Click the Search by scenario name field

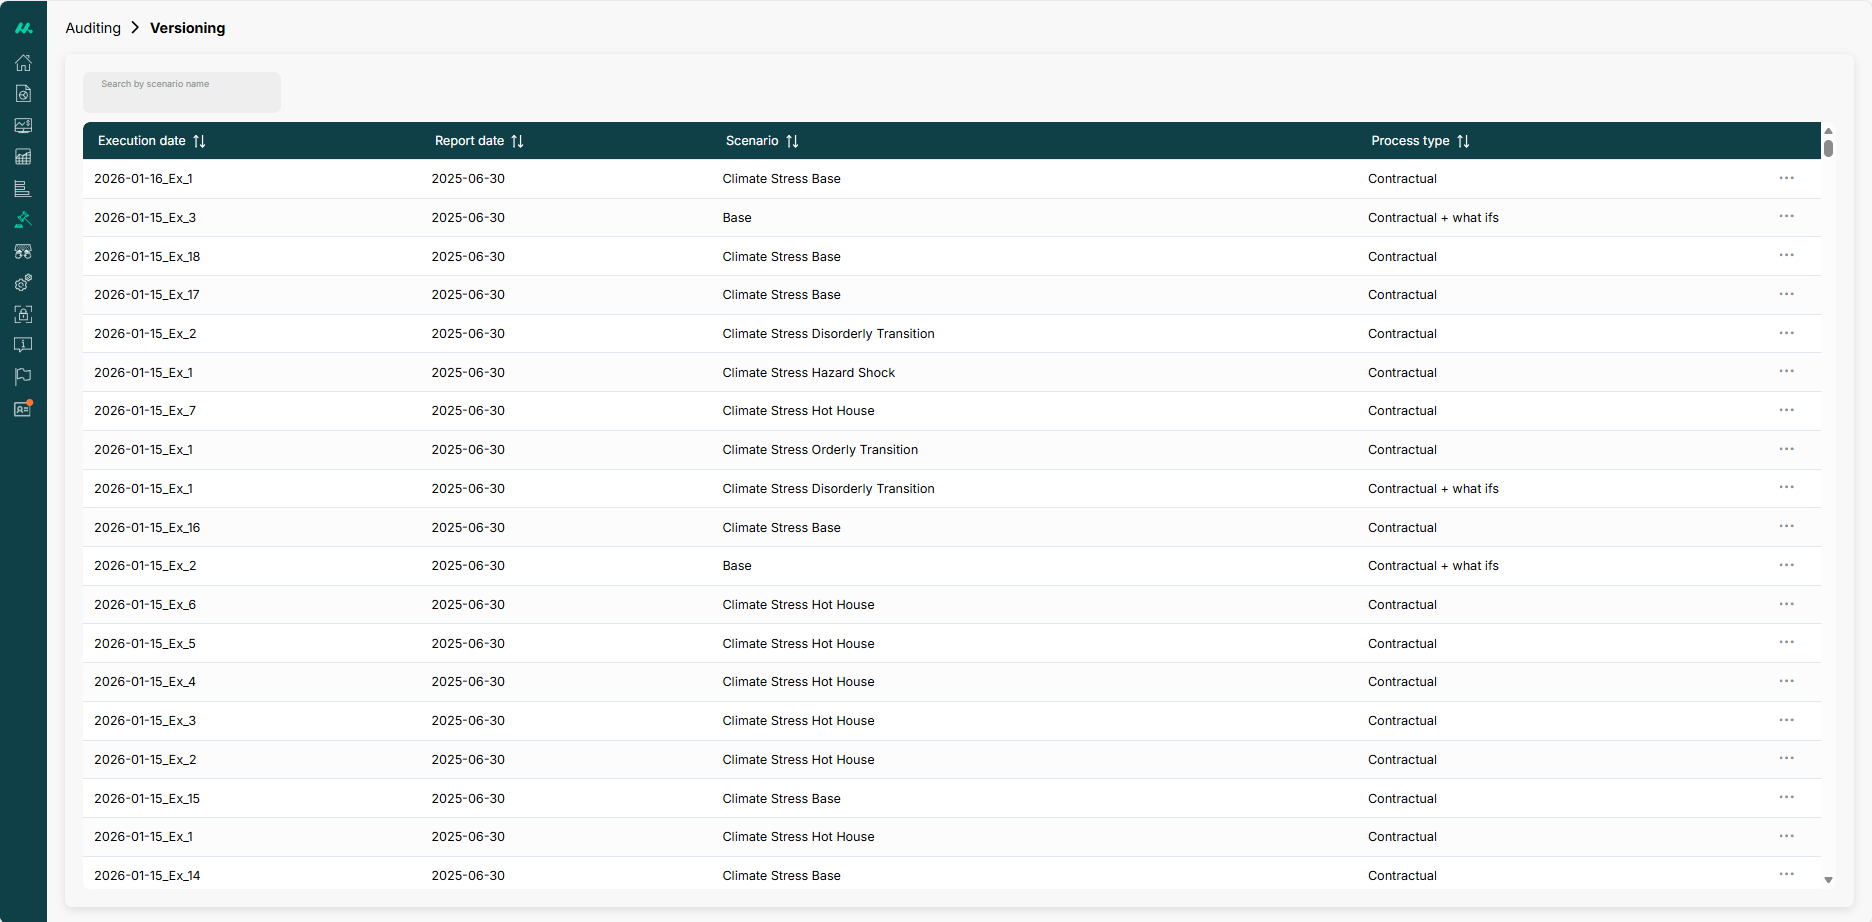(181, 92)
